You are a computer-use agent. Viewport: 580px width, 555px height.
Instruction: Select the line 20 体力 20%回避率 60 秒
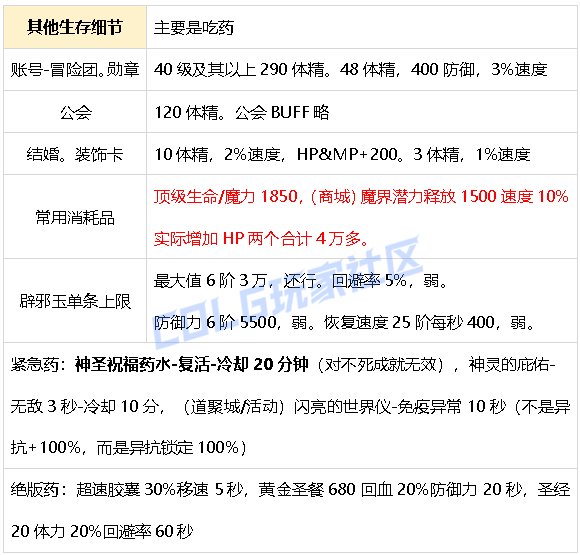point(102,532)
